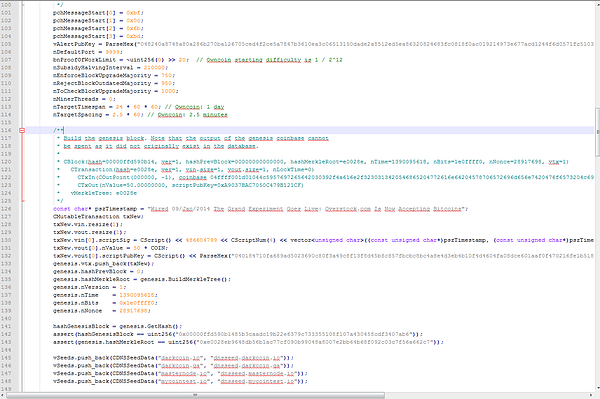
Task: Click the '950' value
Action: pos(166,83)
